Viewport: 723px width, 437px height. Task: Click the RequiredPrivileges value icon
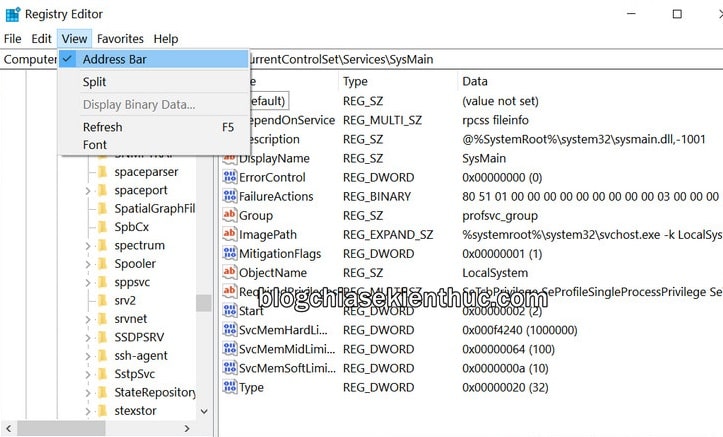click(x=229, y=291)
